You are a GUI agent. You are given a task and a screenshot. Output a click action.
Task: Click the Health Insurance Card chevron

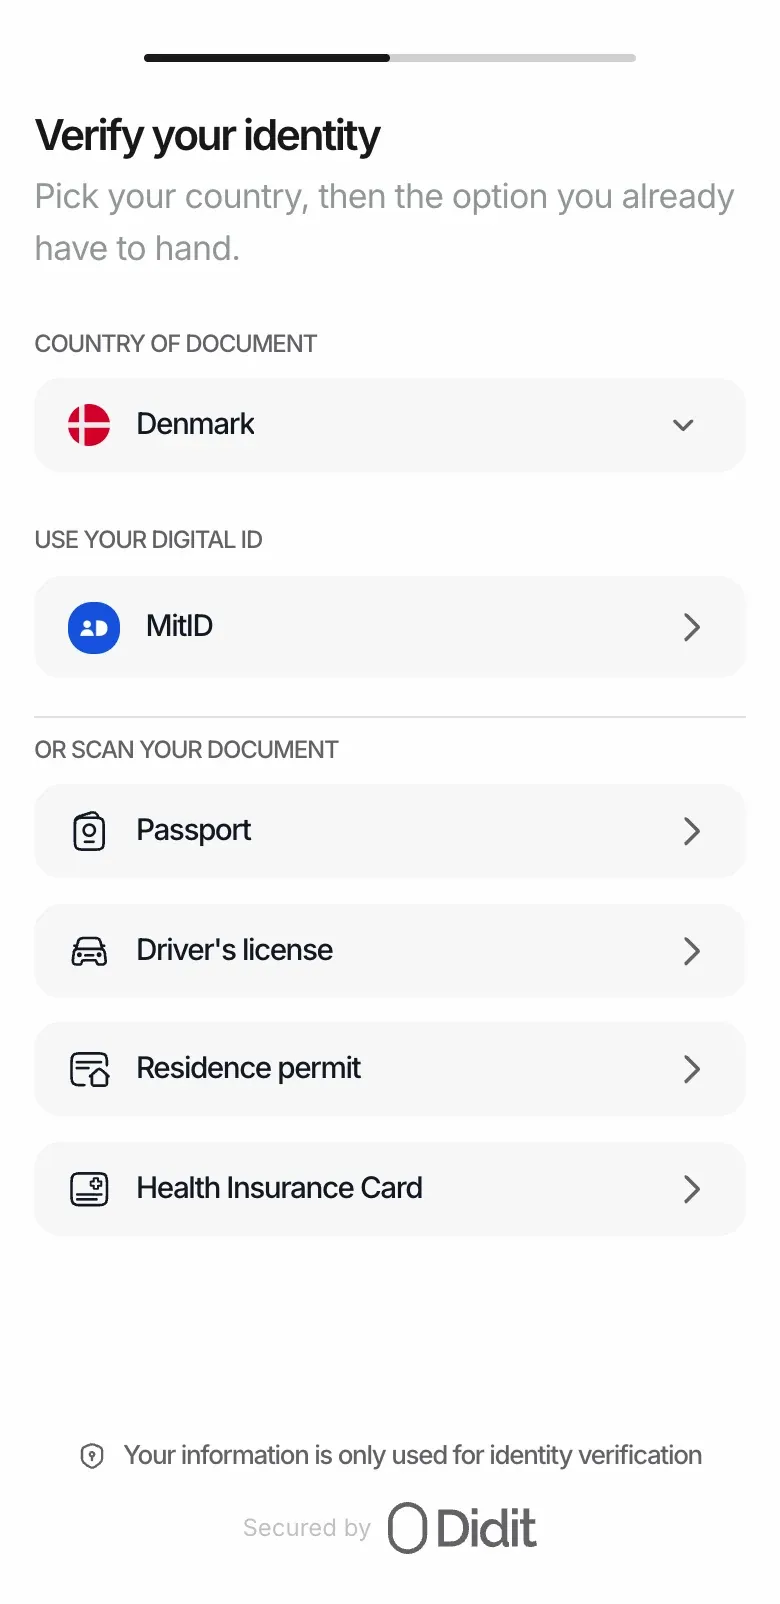691,1189
